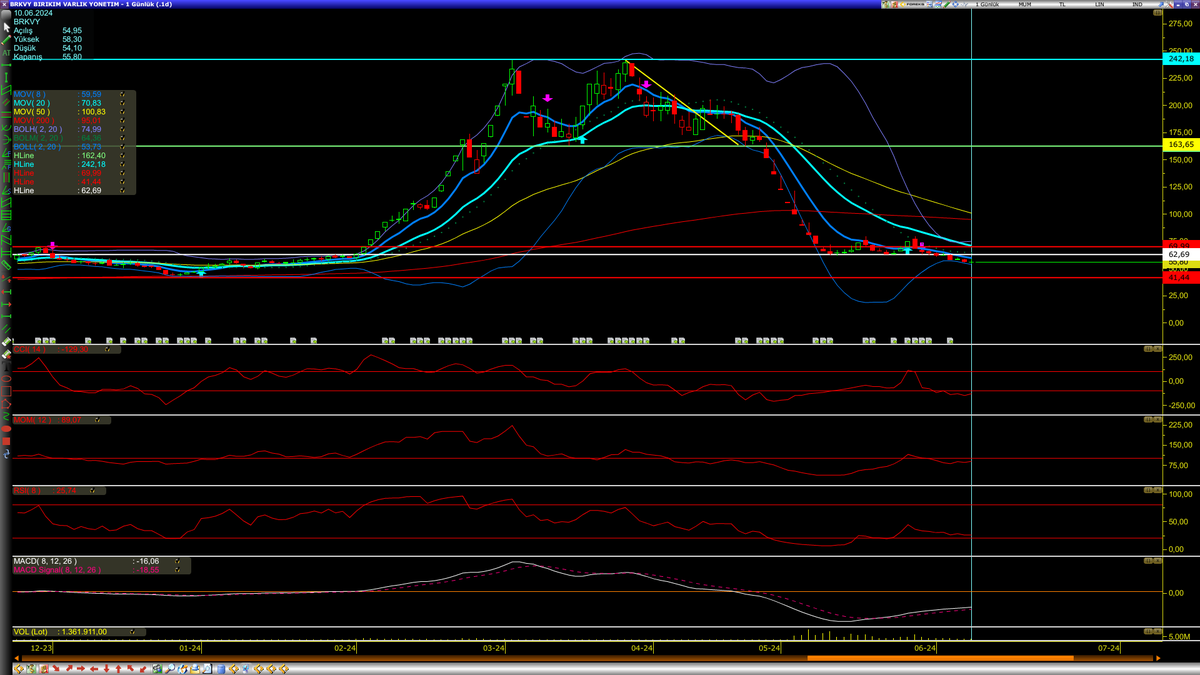Click the BRKVY symbol name in info box
The image size is (1200, 675).
coord(26,21)
